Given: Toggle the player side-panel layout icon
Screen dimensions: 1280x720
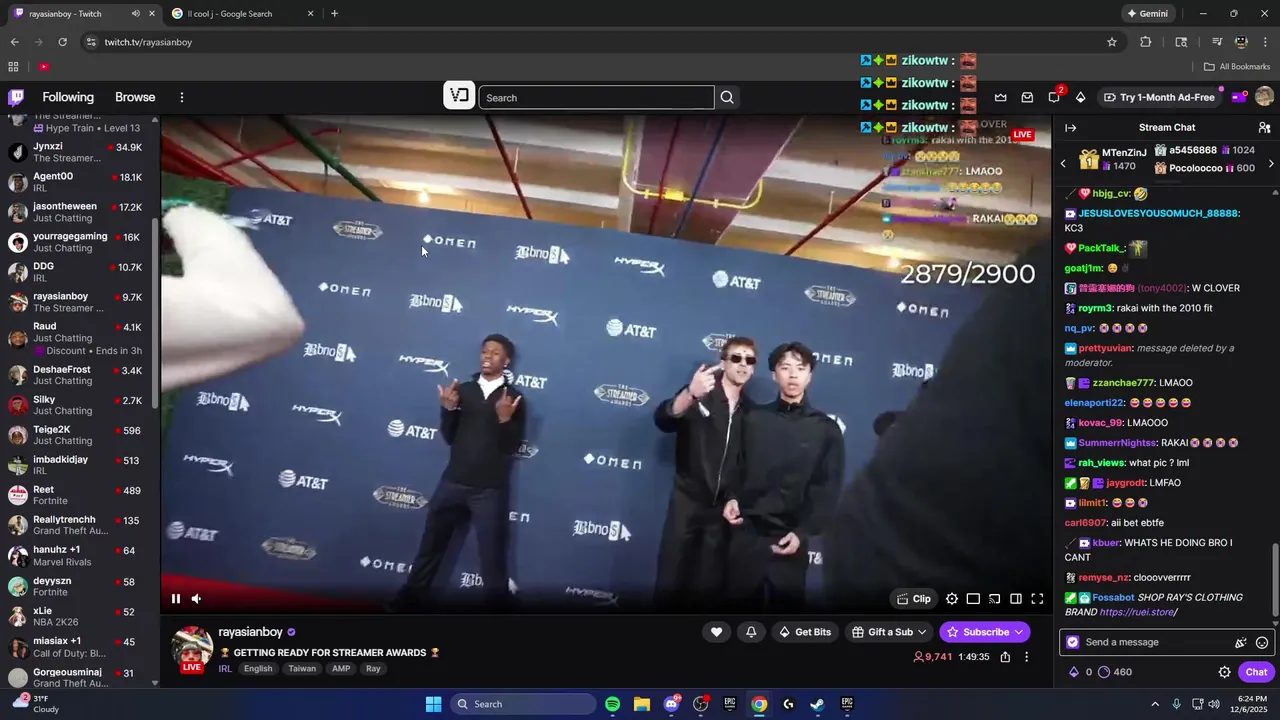Looking at the screenshot, I should (1016, 599).
